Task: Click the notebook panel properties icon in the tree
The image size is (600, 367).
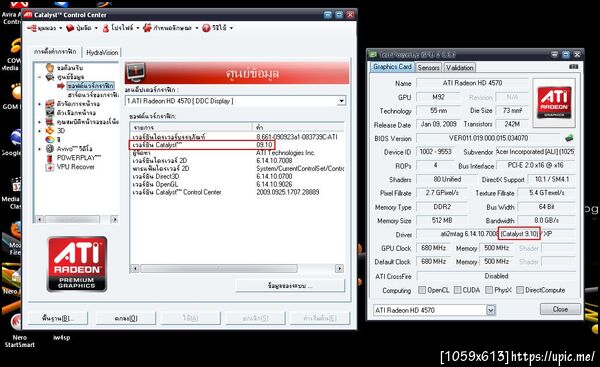Action: coord(50,122)
